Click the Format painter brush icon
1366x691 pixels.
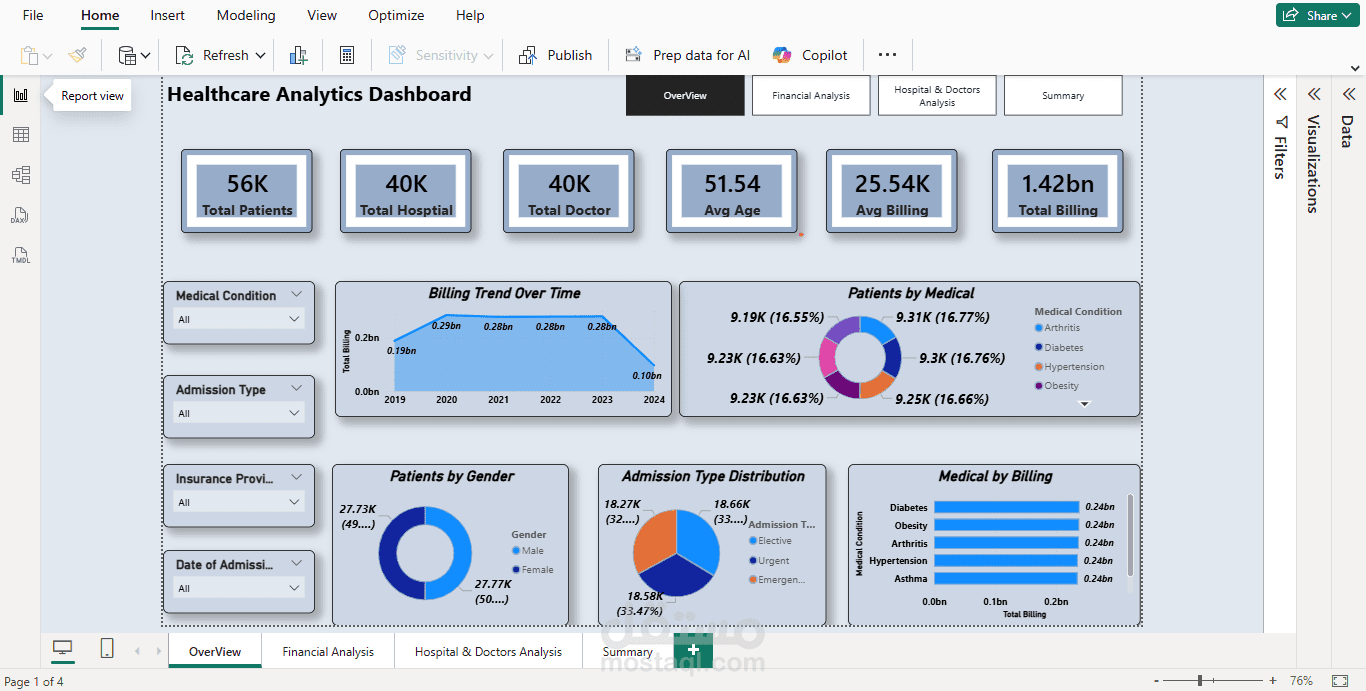click(78, 55)
